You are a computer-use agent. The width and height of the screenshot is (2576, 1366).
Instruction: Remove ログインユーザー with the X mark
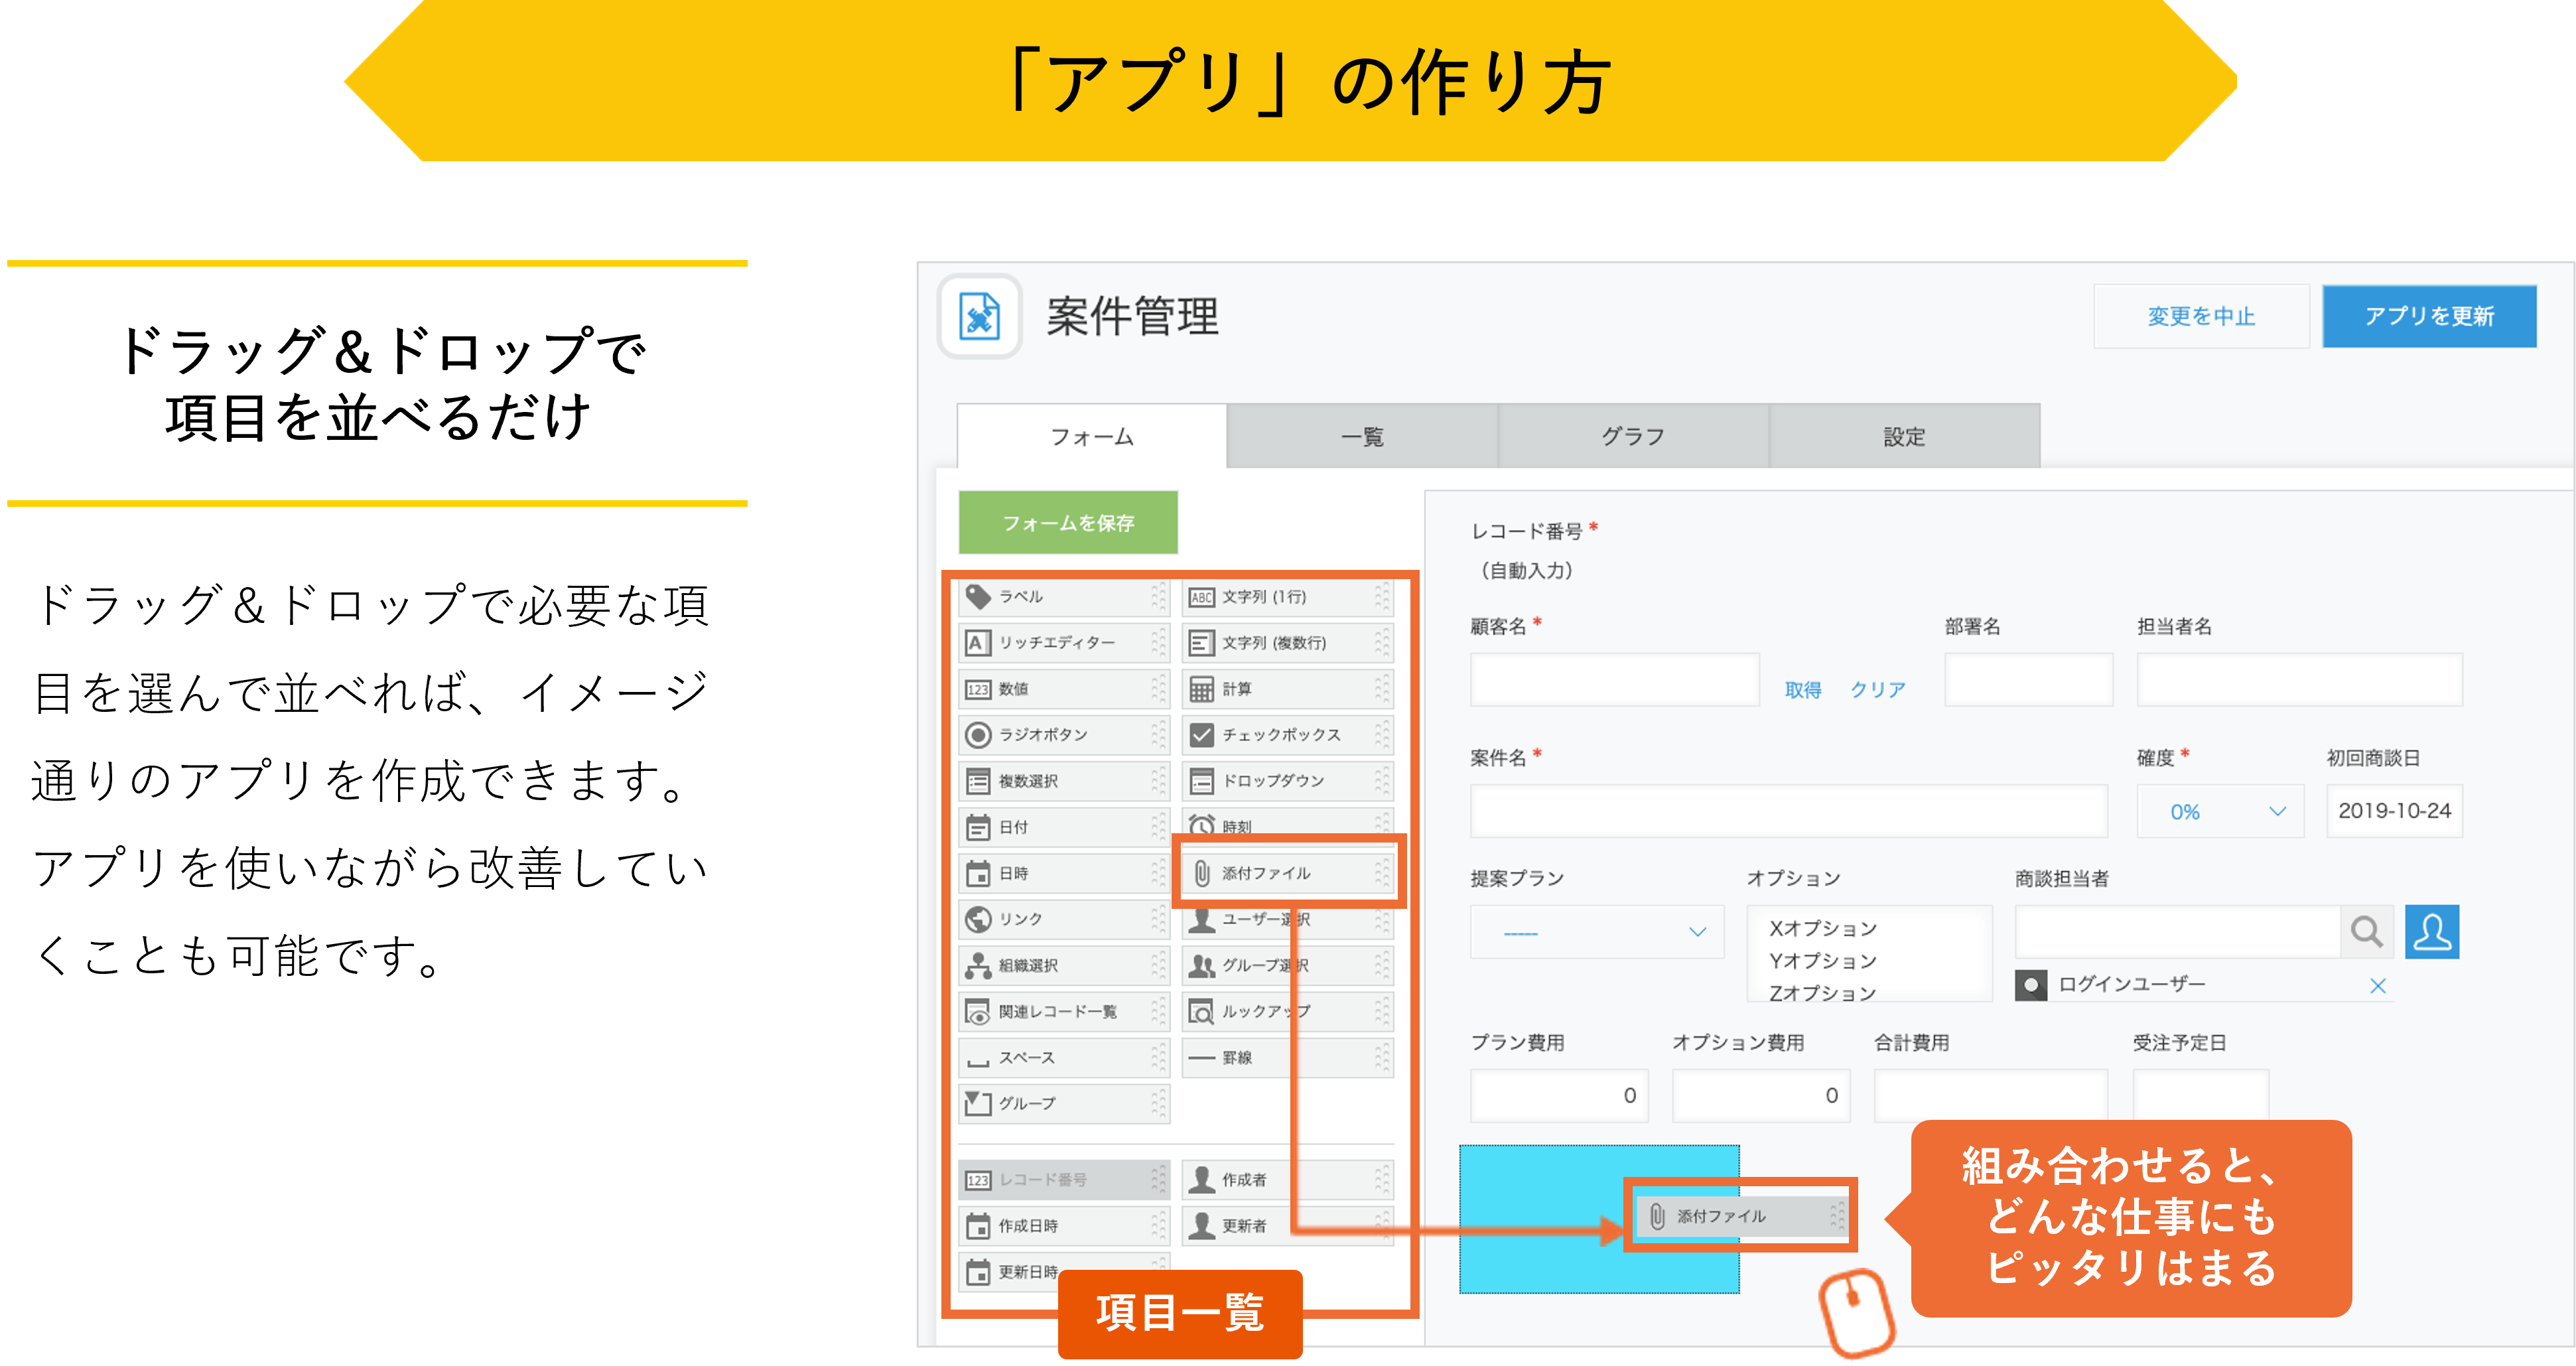click(2378, 986)
